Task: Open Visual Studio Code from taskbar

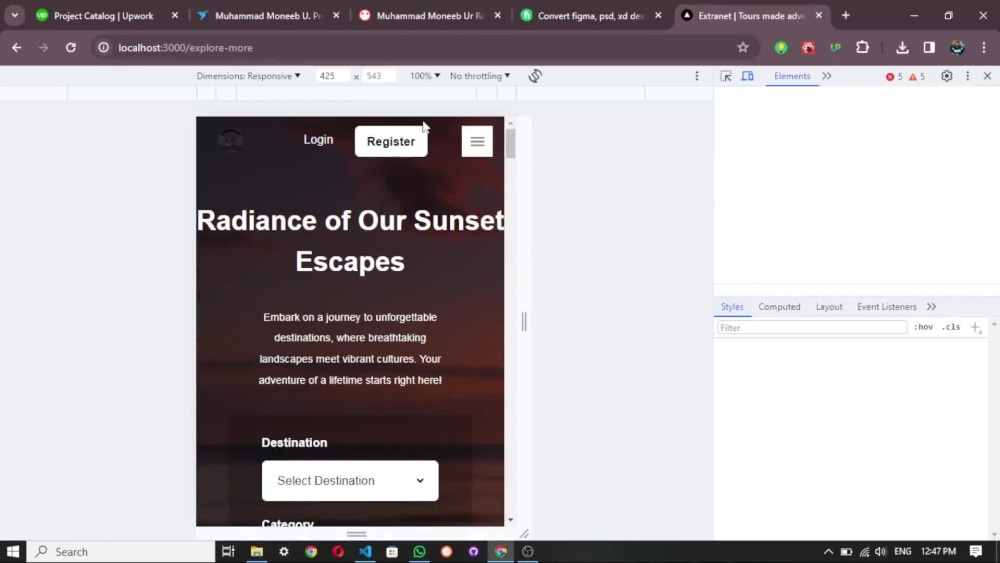Action: point(365,552)
